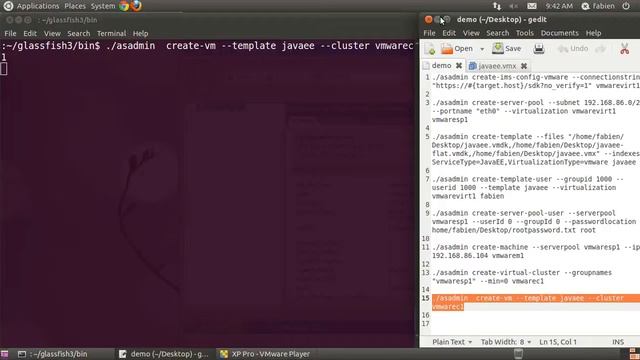Click the redo arrow icon in gedit
Image resolution: width=640 pixels, height=360 pixels.
pyautogui.click(x=600, y=49)
